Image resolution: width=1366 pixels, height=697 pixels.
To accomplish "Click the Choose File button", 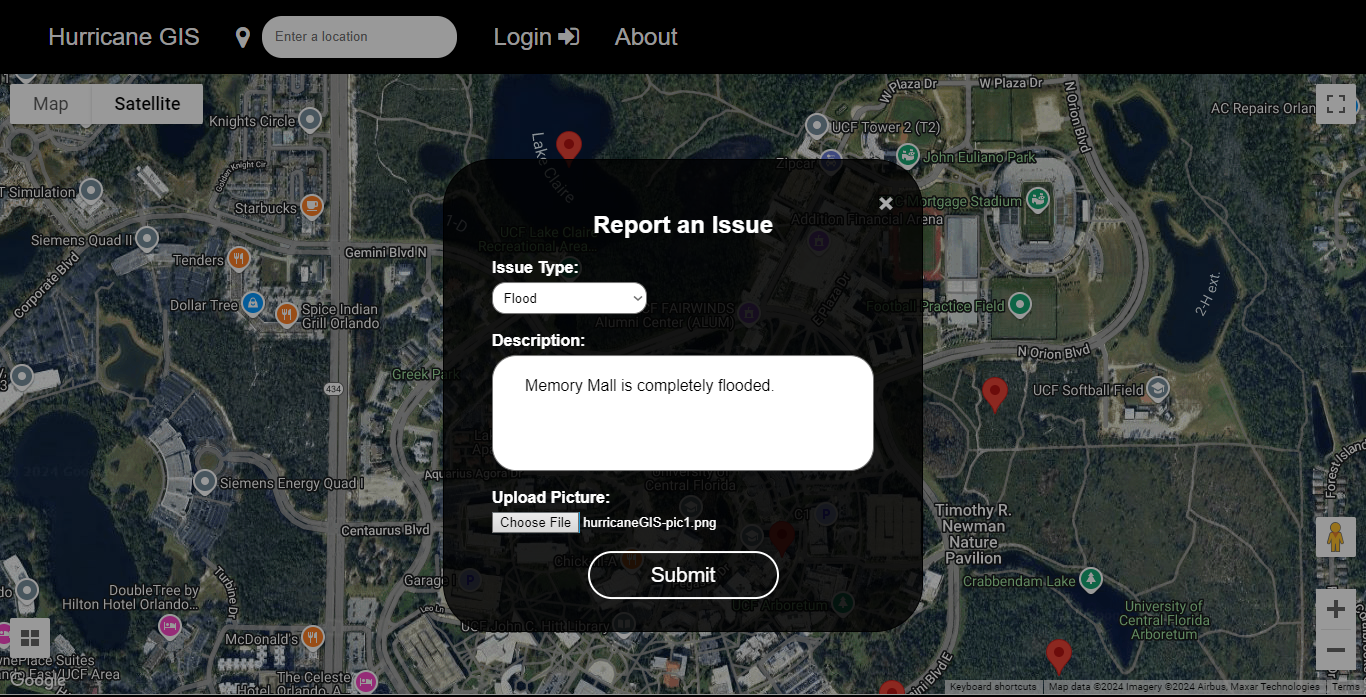I will pos(536,522).
